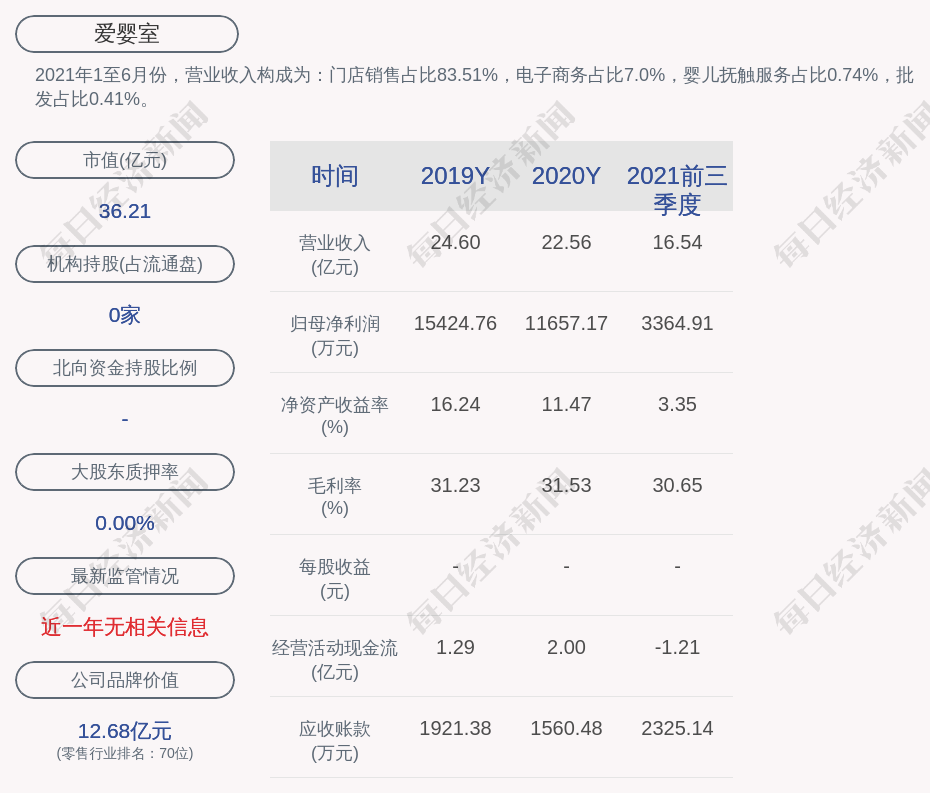Click the 2021前三季度 column header
The width and height of the screenshot is (930, 793).
[677, 189]
